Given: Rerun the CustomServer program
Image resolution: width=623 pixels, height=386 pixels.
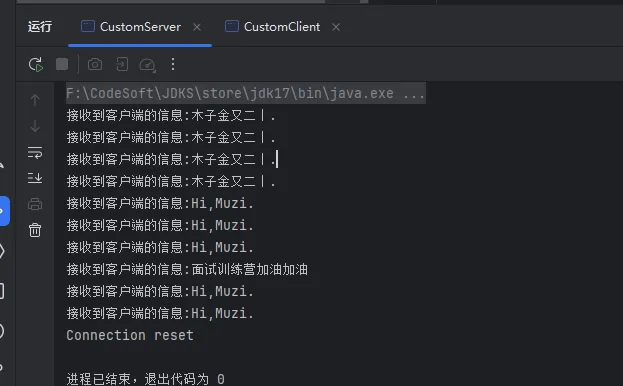Looking at the screenshot, I should [x=36, y=64].
